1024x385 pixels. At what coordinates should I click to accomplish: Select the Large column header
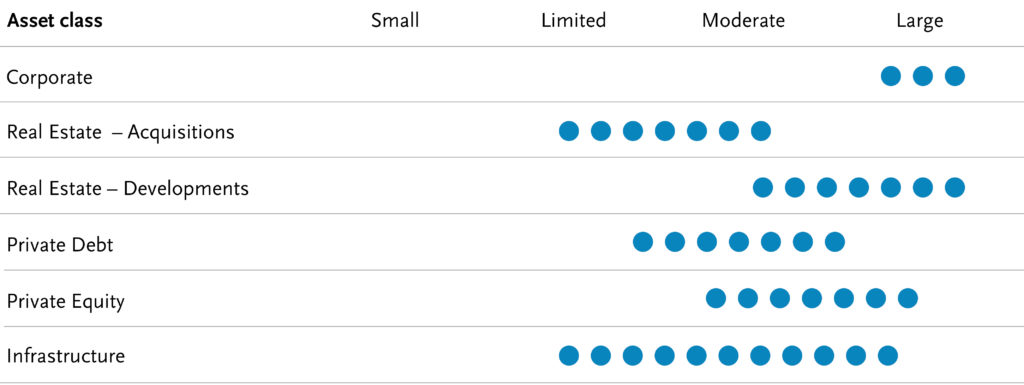click(x=920, y=22)
